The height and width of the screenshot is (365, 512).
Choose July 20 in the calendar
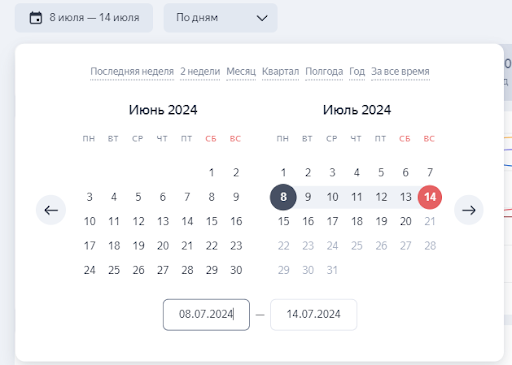click(x=406, y=221)
